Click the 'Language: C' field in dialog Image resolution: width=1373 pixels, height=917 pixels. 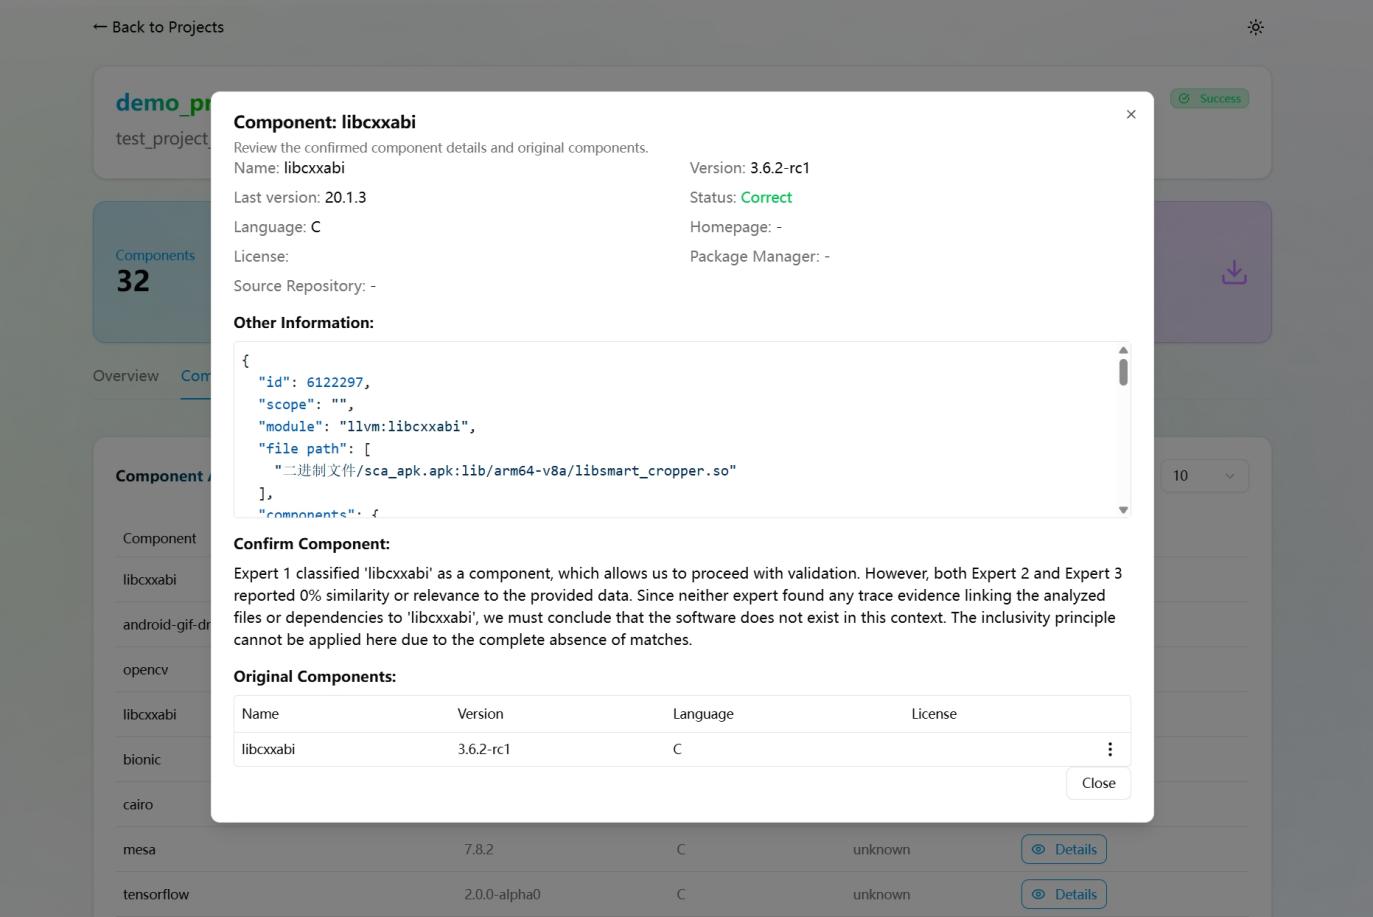[277, 227]
